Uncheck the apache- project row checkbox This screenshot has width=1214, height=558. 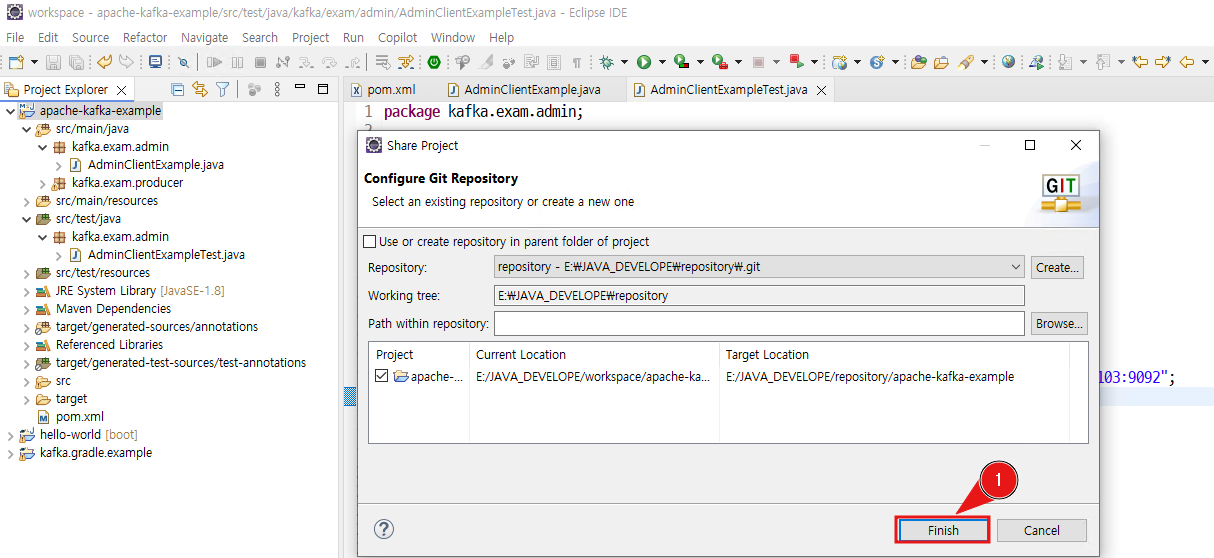382,377
